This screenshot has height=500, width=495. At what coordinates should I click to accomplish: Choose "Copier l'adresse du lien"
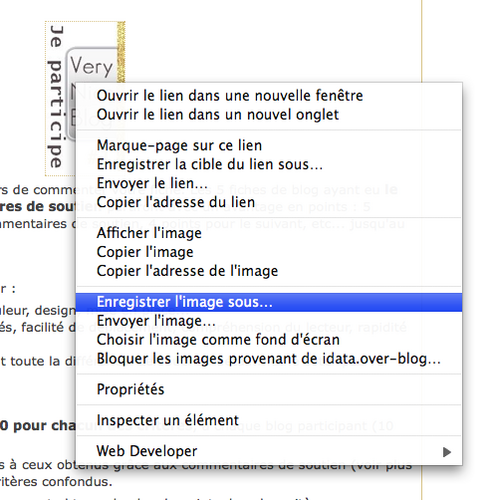[269, 202]
